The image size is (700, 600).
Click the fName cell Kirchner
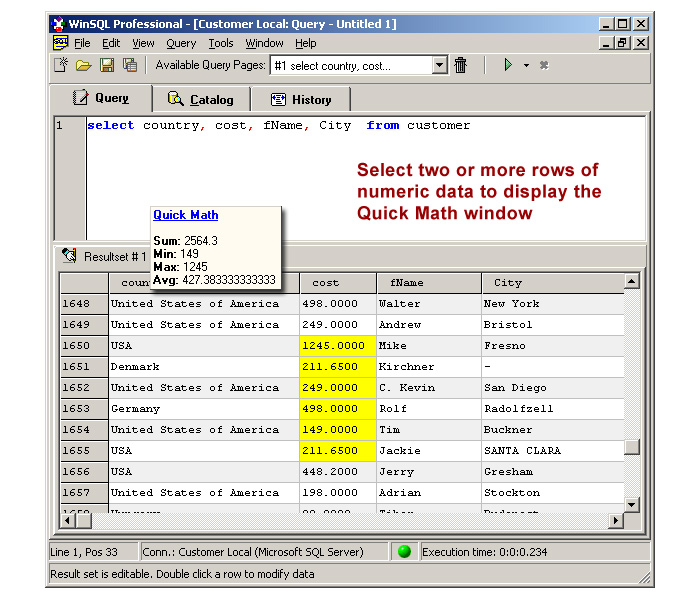(x=429, y=367)
